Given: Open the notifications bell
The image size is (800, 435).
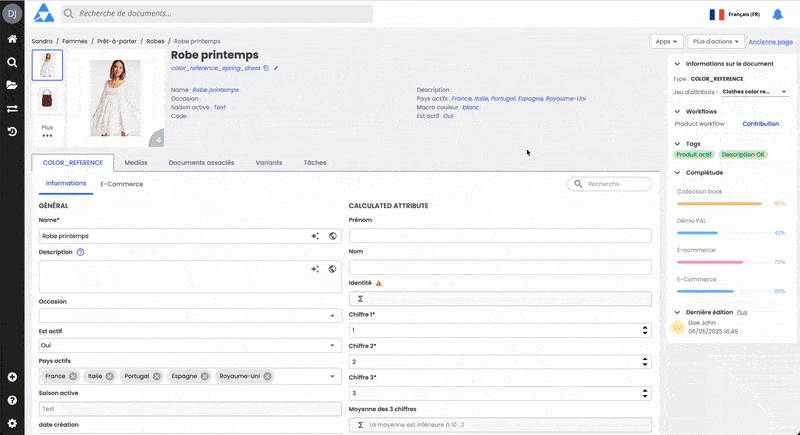Looking at the screenshot, I should click(778, 14).
